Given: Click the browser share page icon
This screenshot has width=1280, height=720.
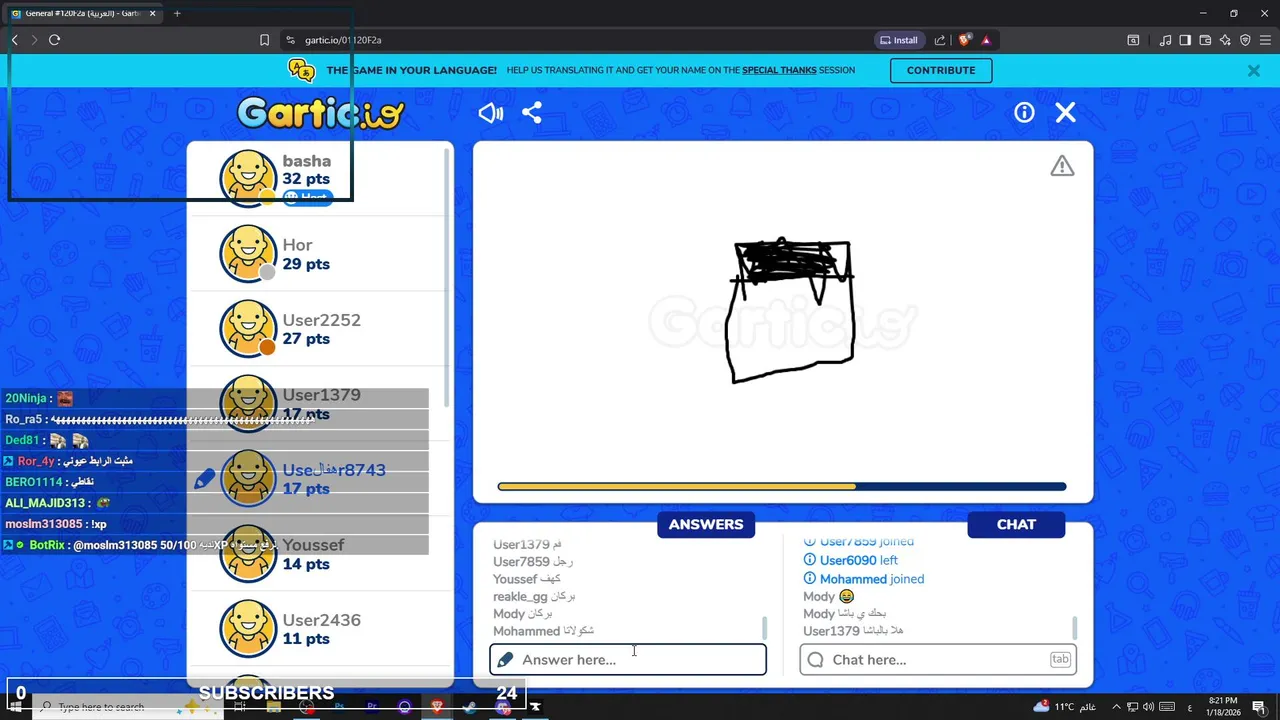Looking at the screenshot, I should click(940, 40).
